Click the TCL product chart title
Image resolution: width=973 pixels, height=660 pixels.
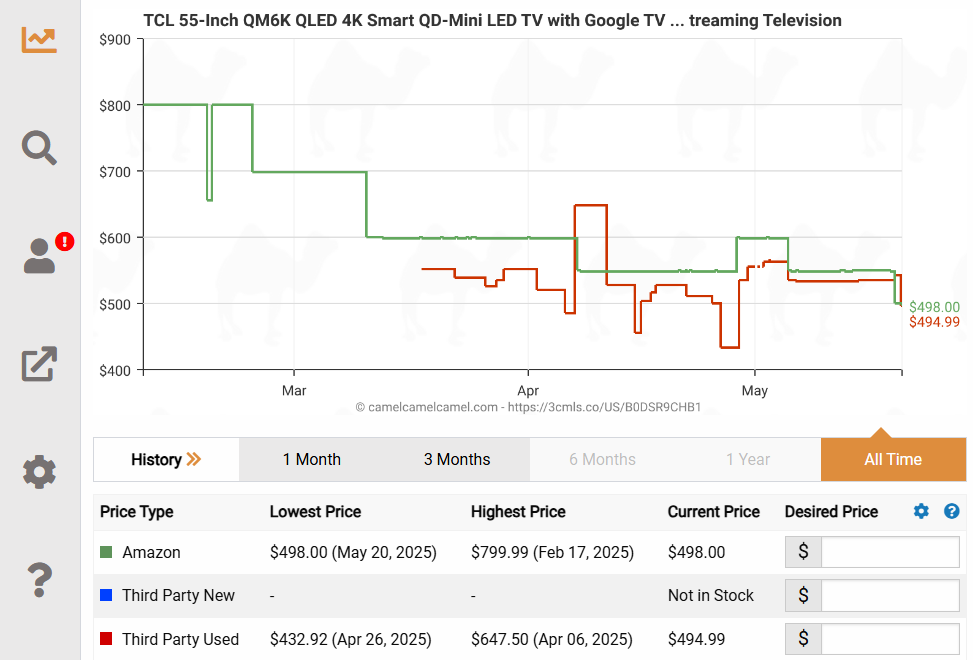pos(492,20)
